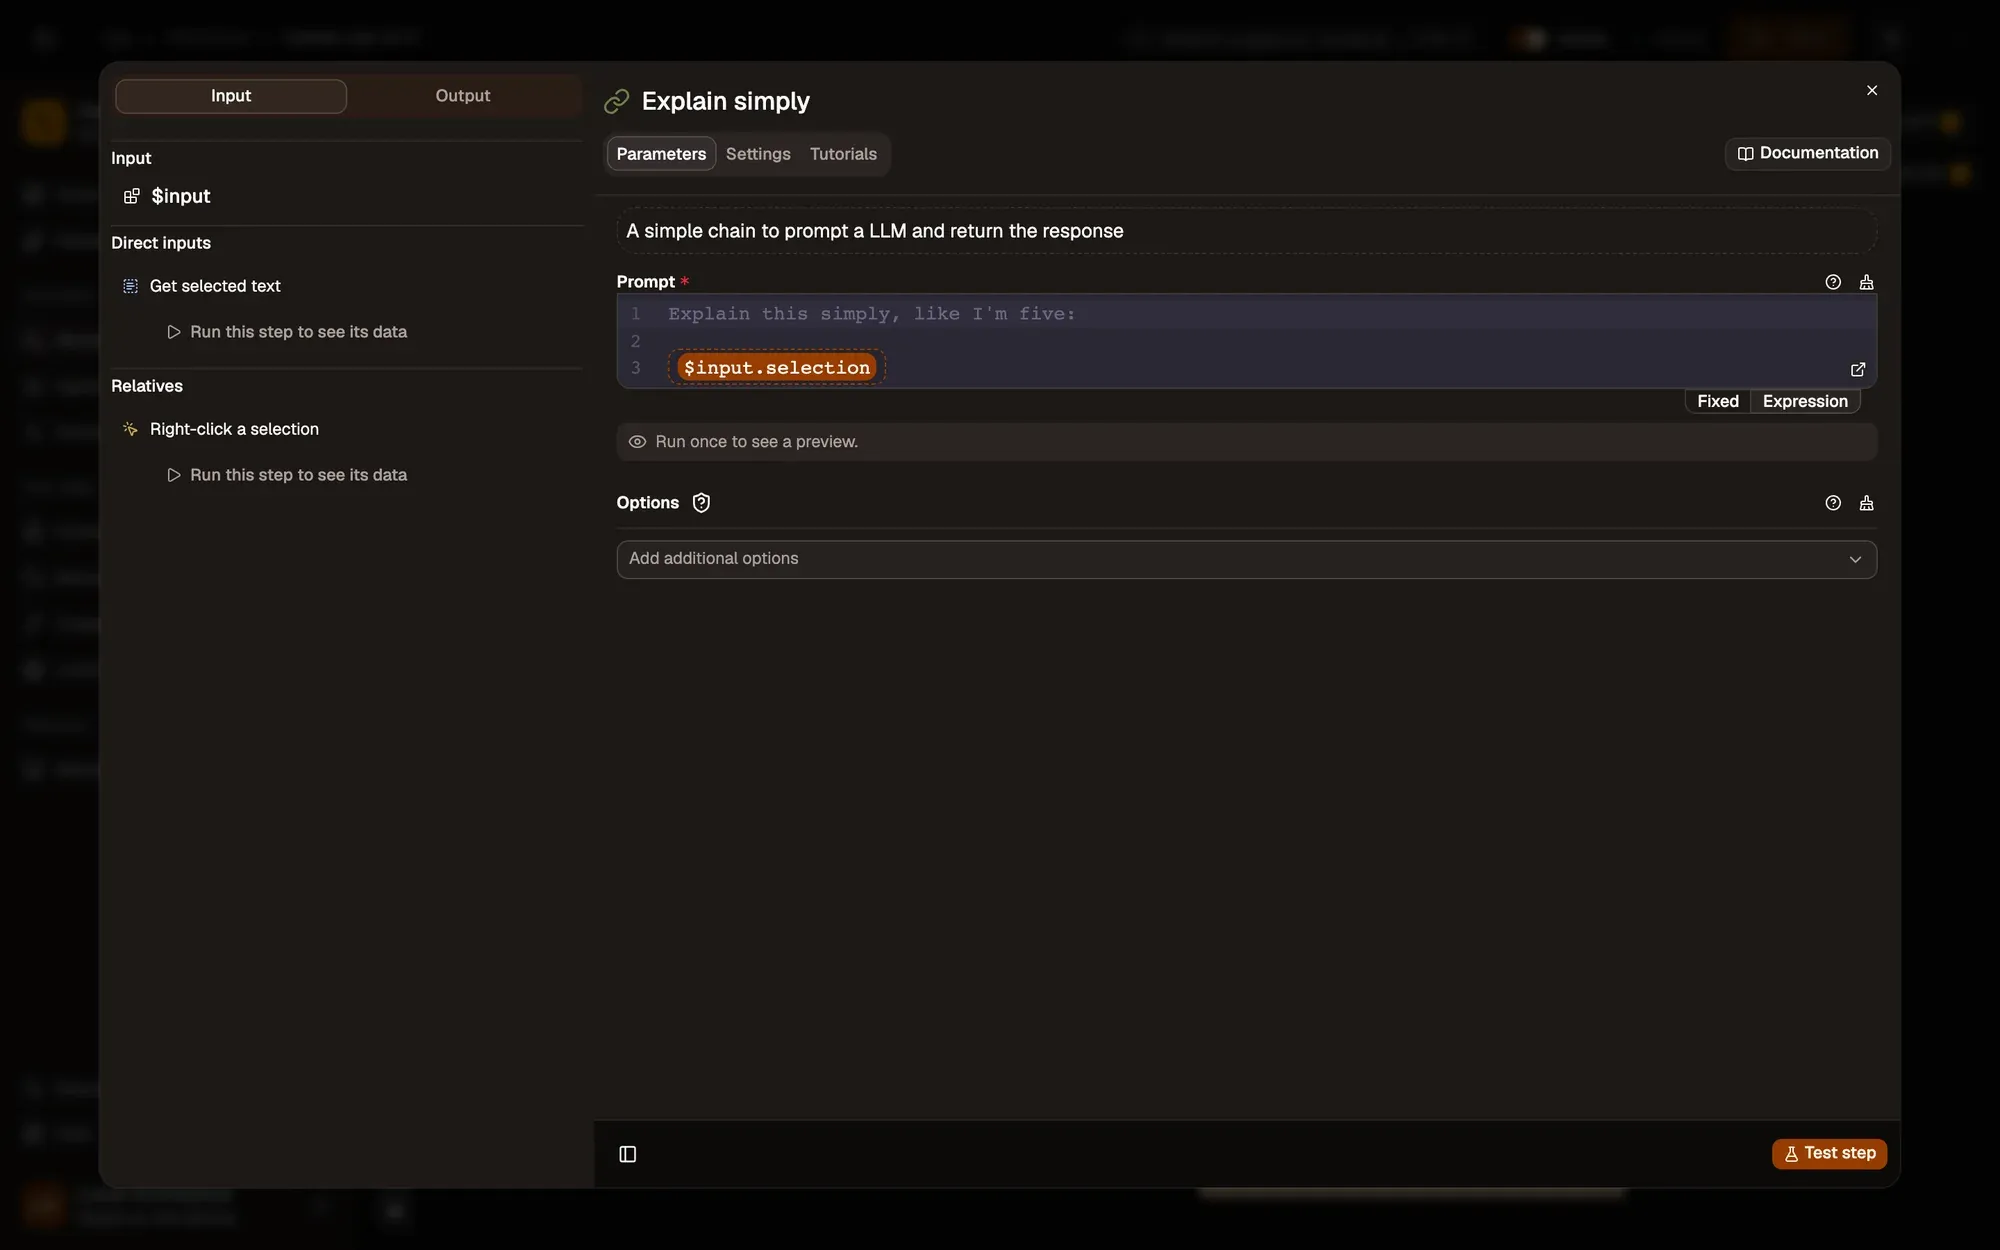
Task: Click the $input schema icon
Action: pos(131,196)
